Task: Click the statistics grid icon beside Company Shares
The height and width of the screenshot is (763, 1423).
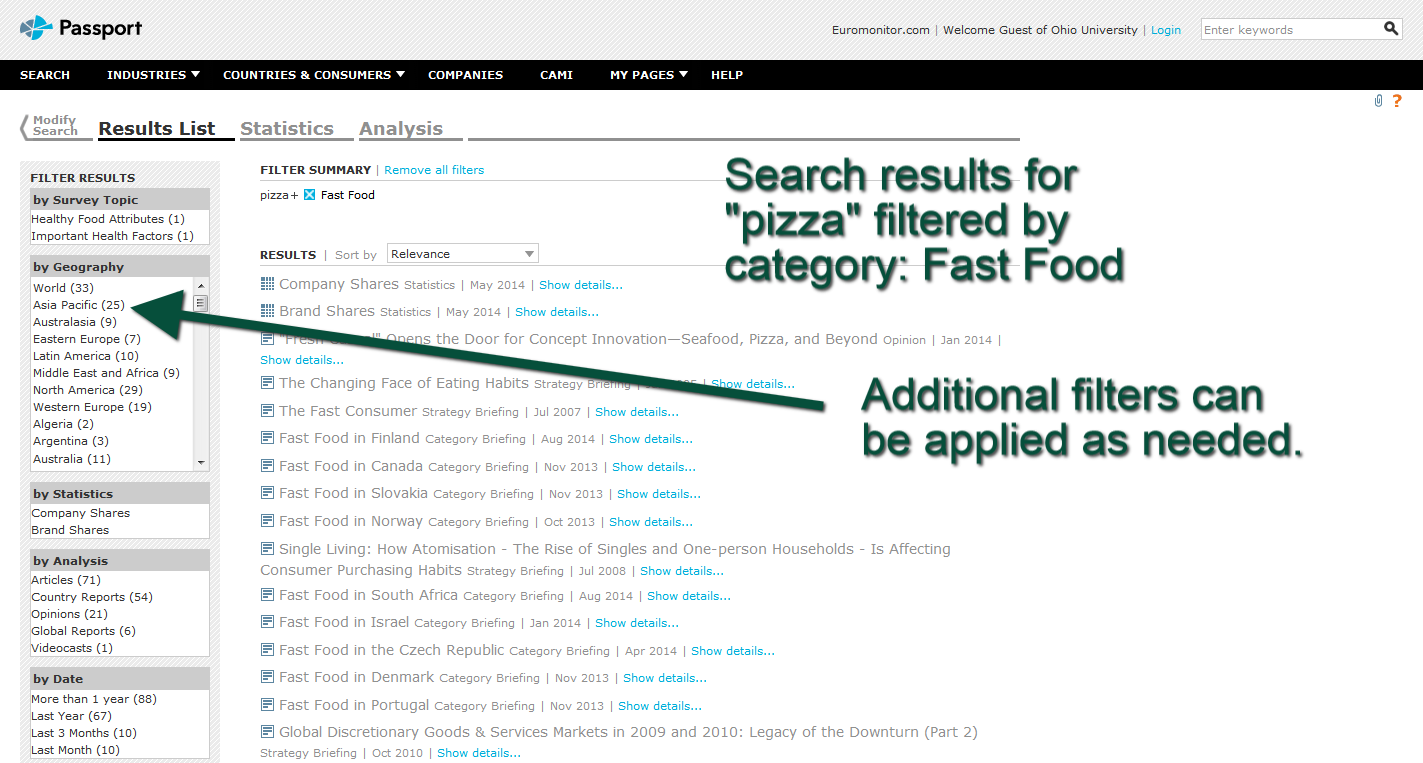Action: click(267, 284)
